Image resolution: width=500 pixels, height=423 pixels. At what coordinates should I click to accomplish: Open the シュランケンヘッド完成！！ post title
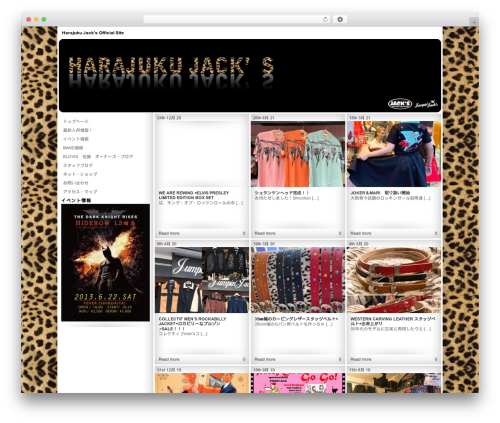pyautogui.click(x=282, y=193)
